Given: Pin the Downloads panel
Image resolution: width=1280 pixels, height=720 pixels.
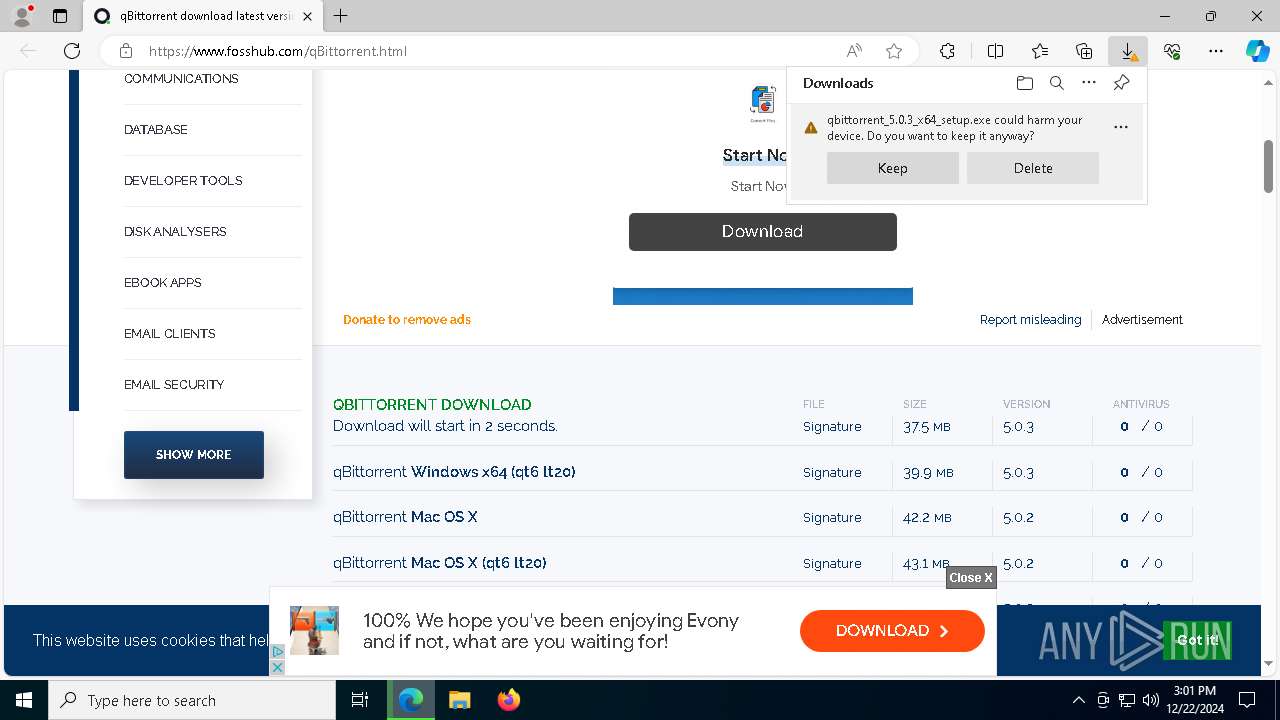Looking at the screenshot, I should [1121, 83].
